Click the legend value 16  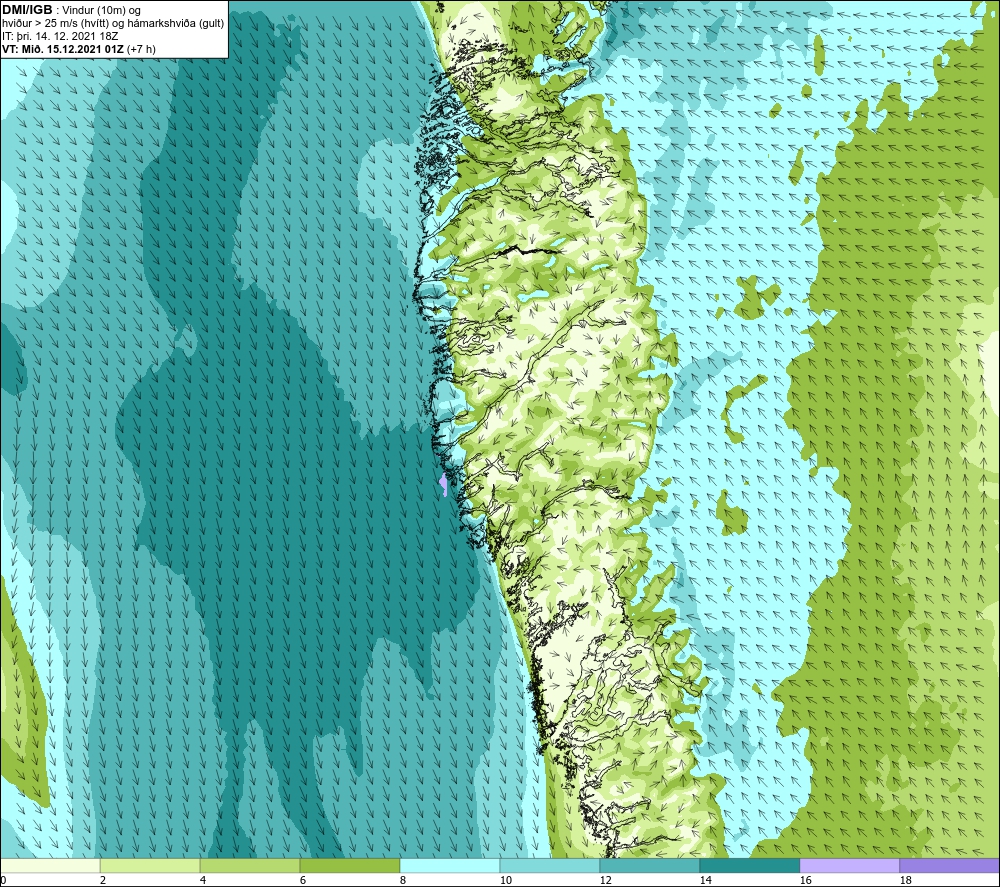point(805,880)
